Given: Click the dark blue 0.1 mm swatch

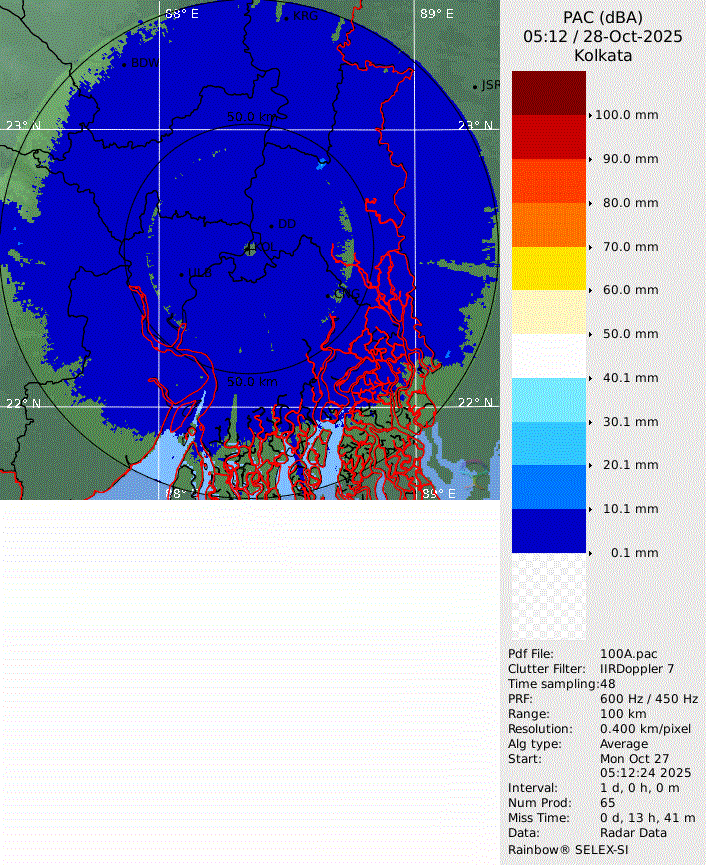Looking at the screenshot, I should (x=548, y=531).
